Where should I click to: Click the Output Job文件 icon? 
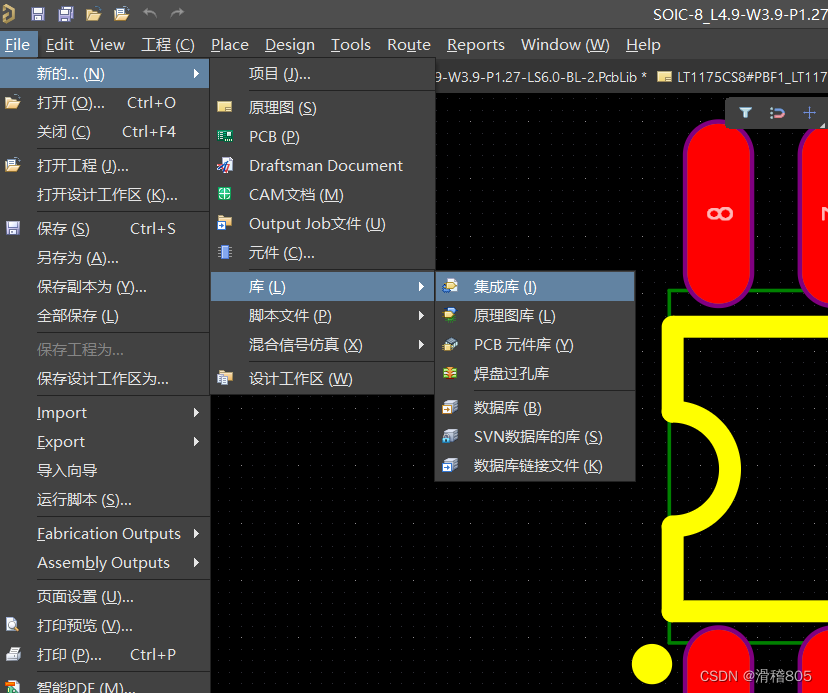[225, 223]
